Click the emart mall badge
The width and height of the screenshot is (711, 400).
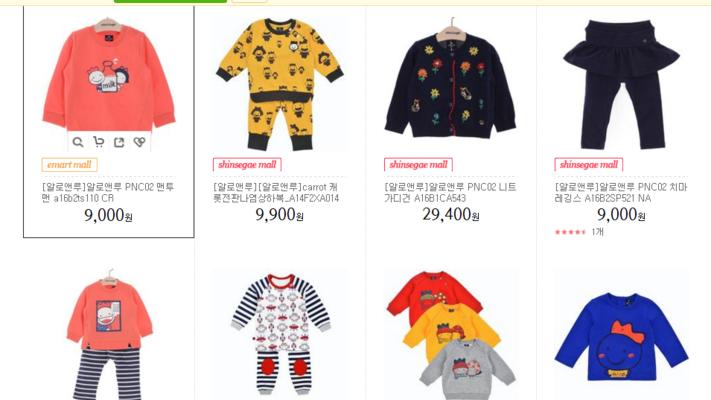69,165
